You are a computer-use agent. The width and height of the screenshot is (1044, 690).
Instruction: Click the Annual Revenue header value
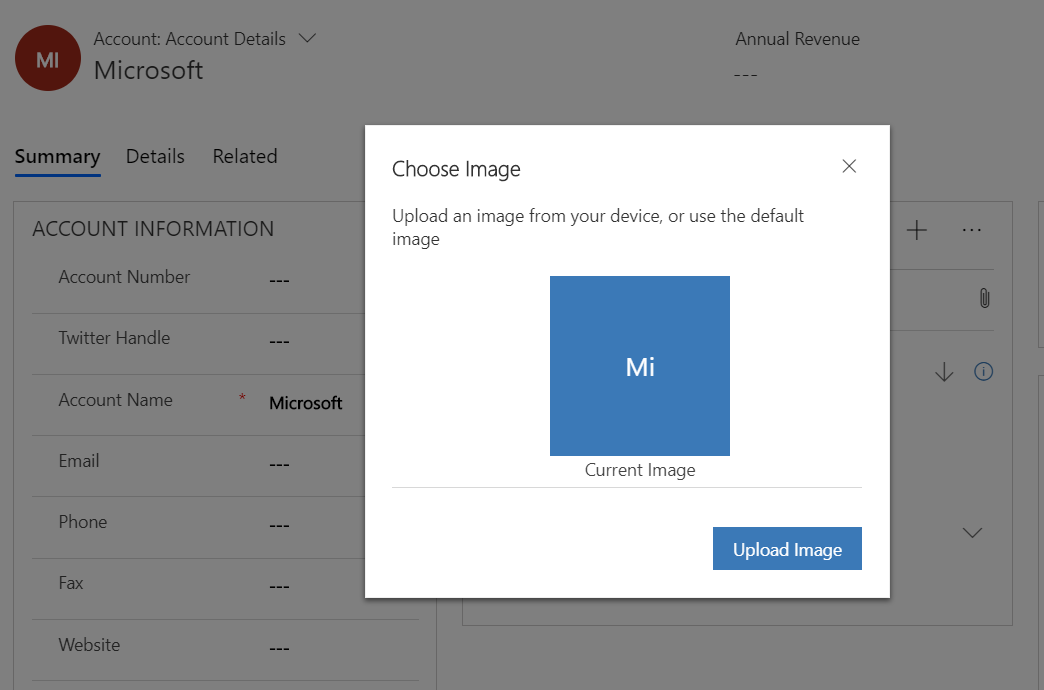click(x=745, y=75)
